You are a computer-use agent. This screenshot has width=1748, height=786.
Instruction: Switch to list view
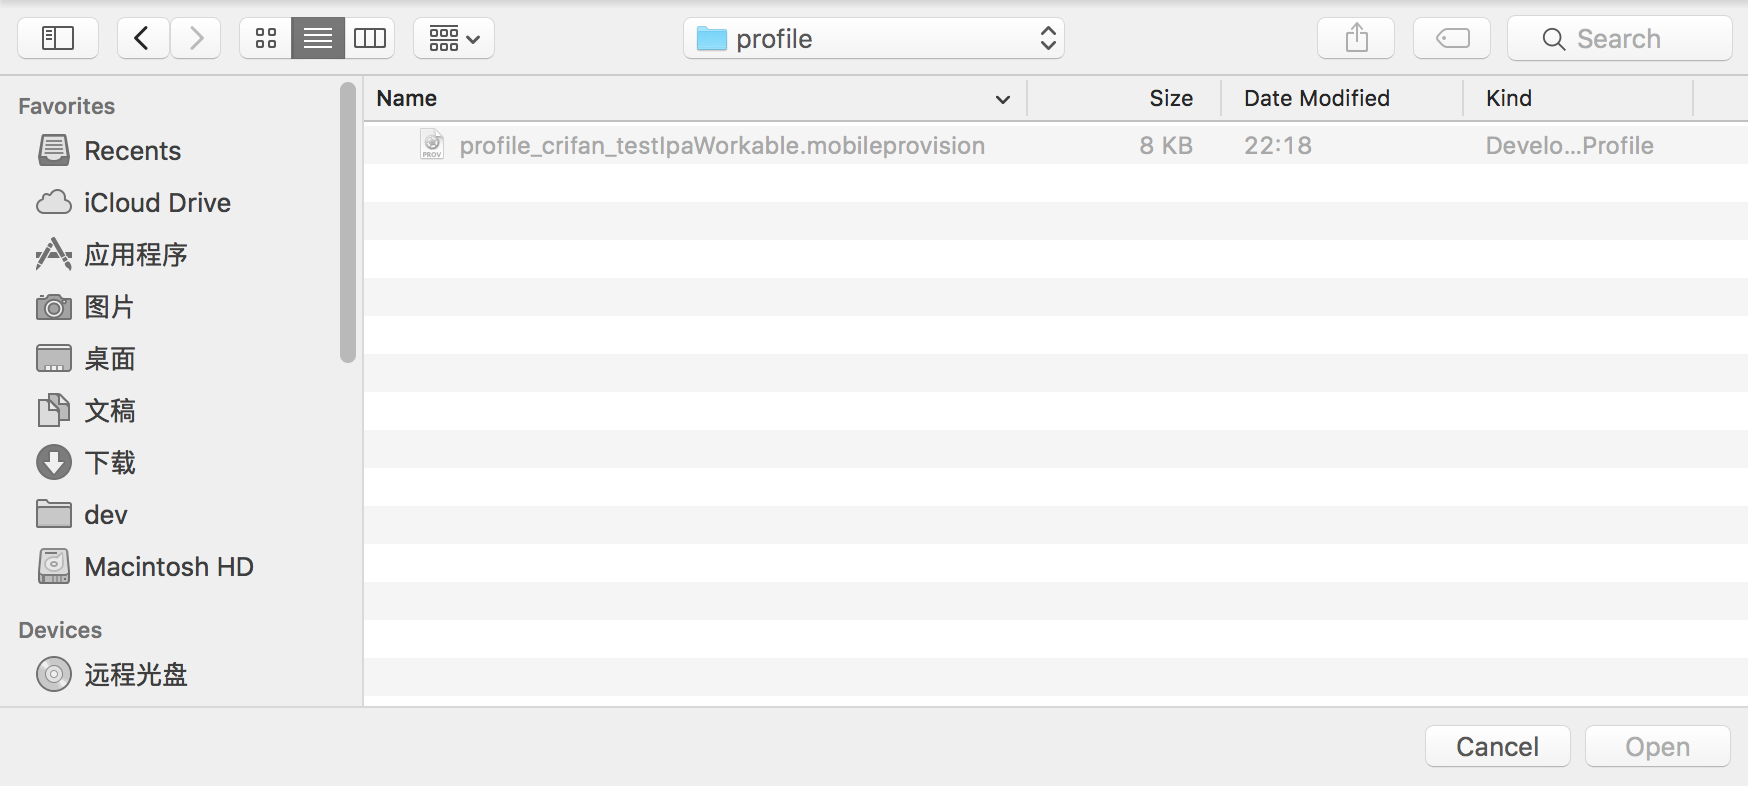(x=318, y=39)
